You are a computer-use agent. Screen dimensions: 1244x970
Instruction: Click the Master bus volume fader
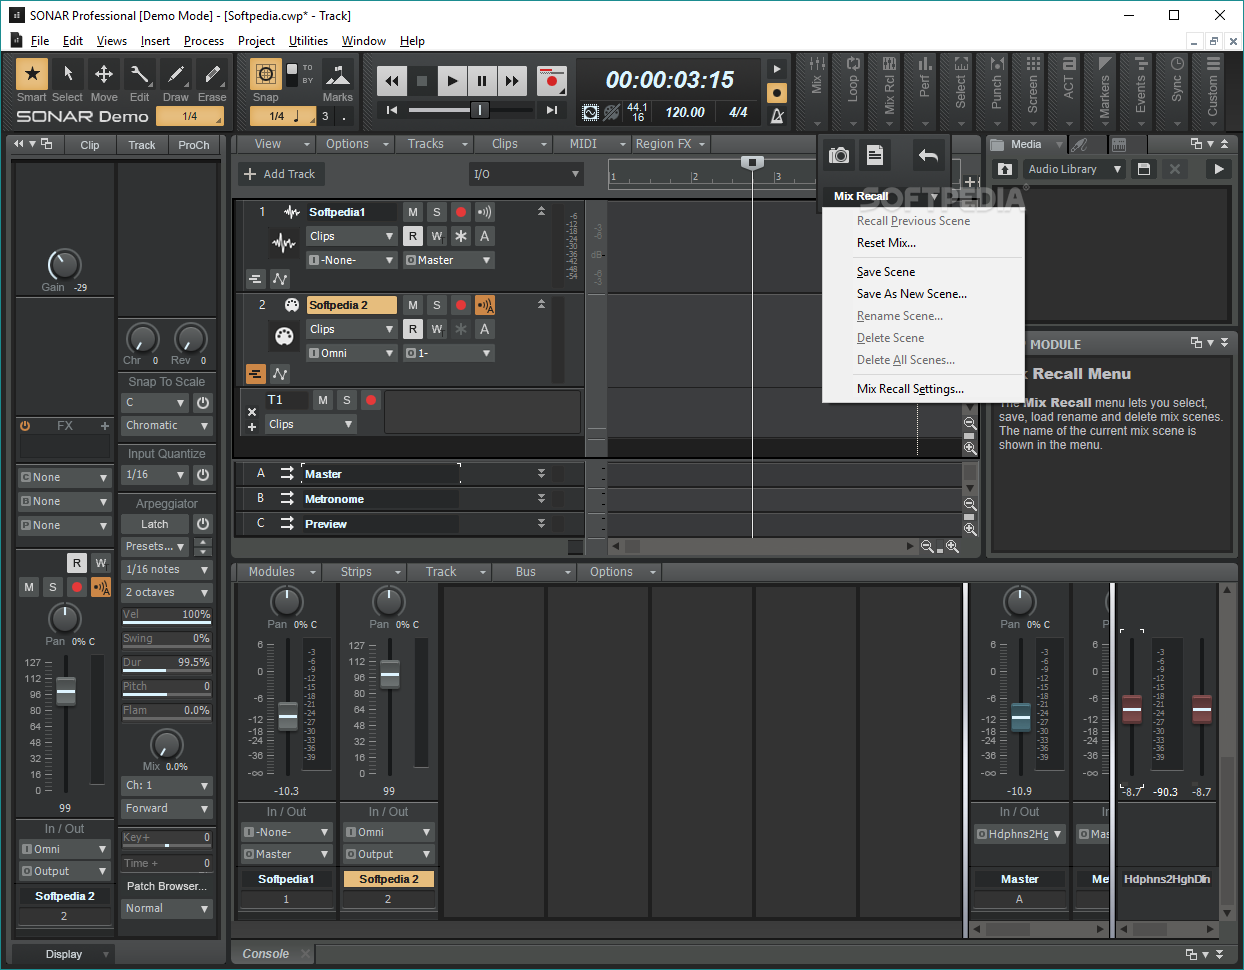pos(1021,716)
